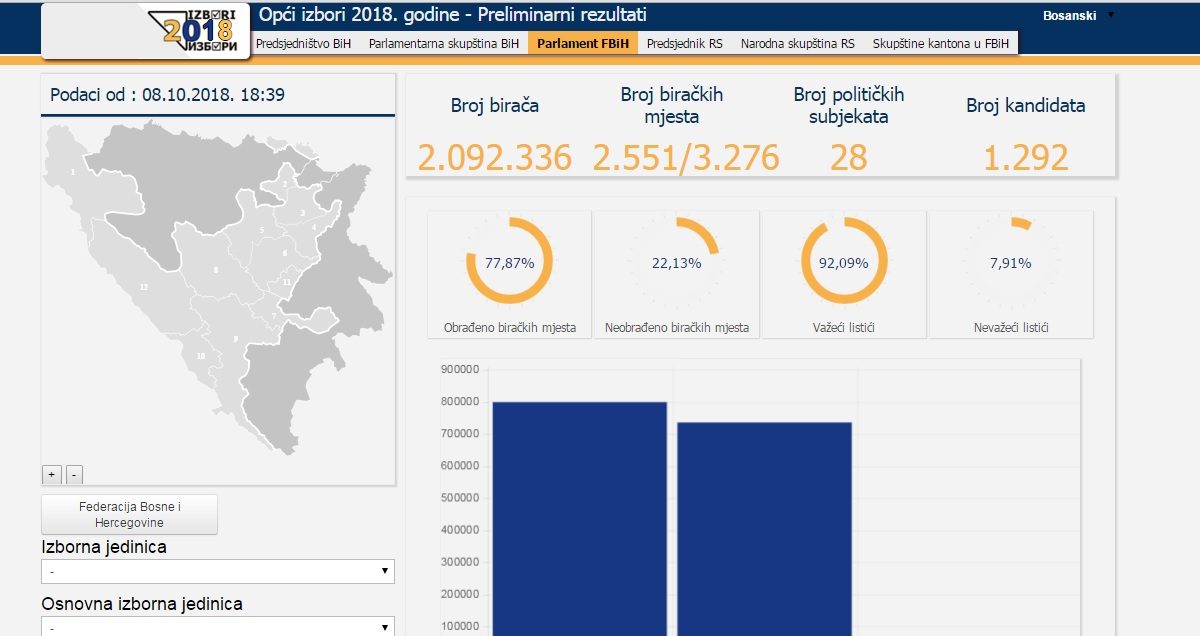Click the Obrađeno biračkih mjesta label
This screenshot has height=636, width=1200.
click(x=509, y=328)
